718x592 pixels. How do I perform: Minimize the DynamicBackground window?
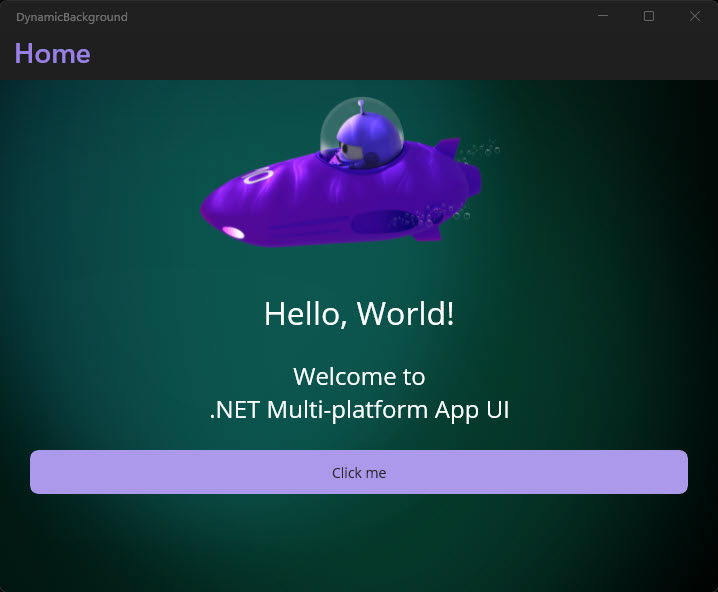click(x=602, y=16)
